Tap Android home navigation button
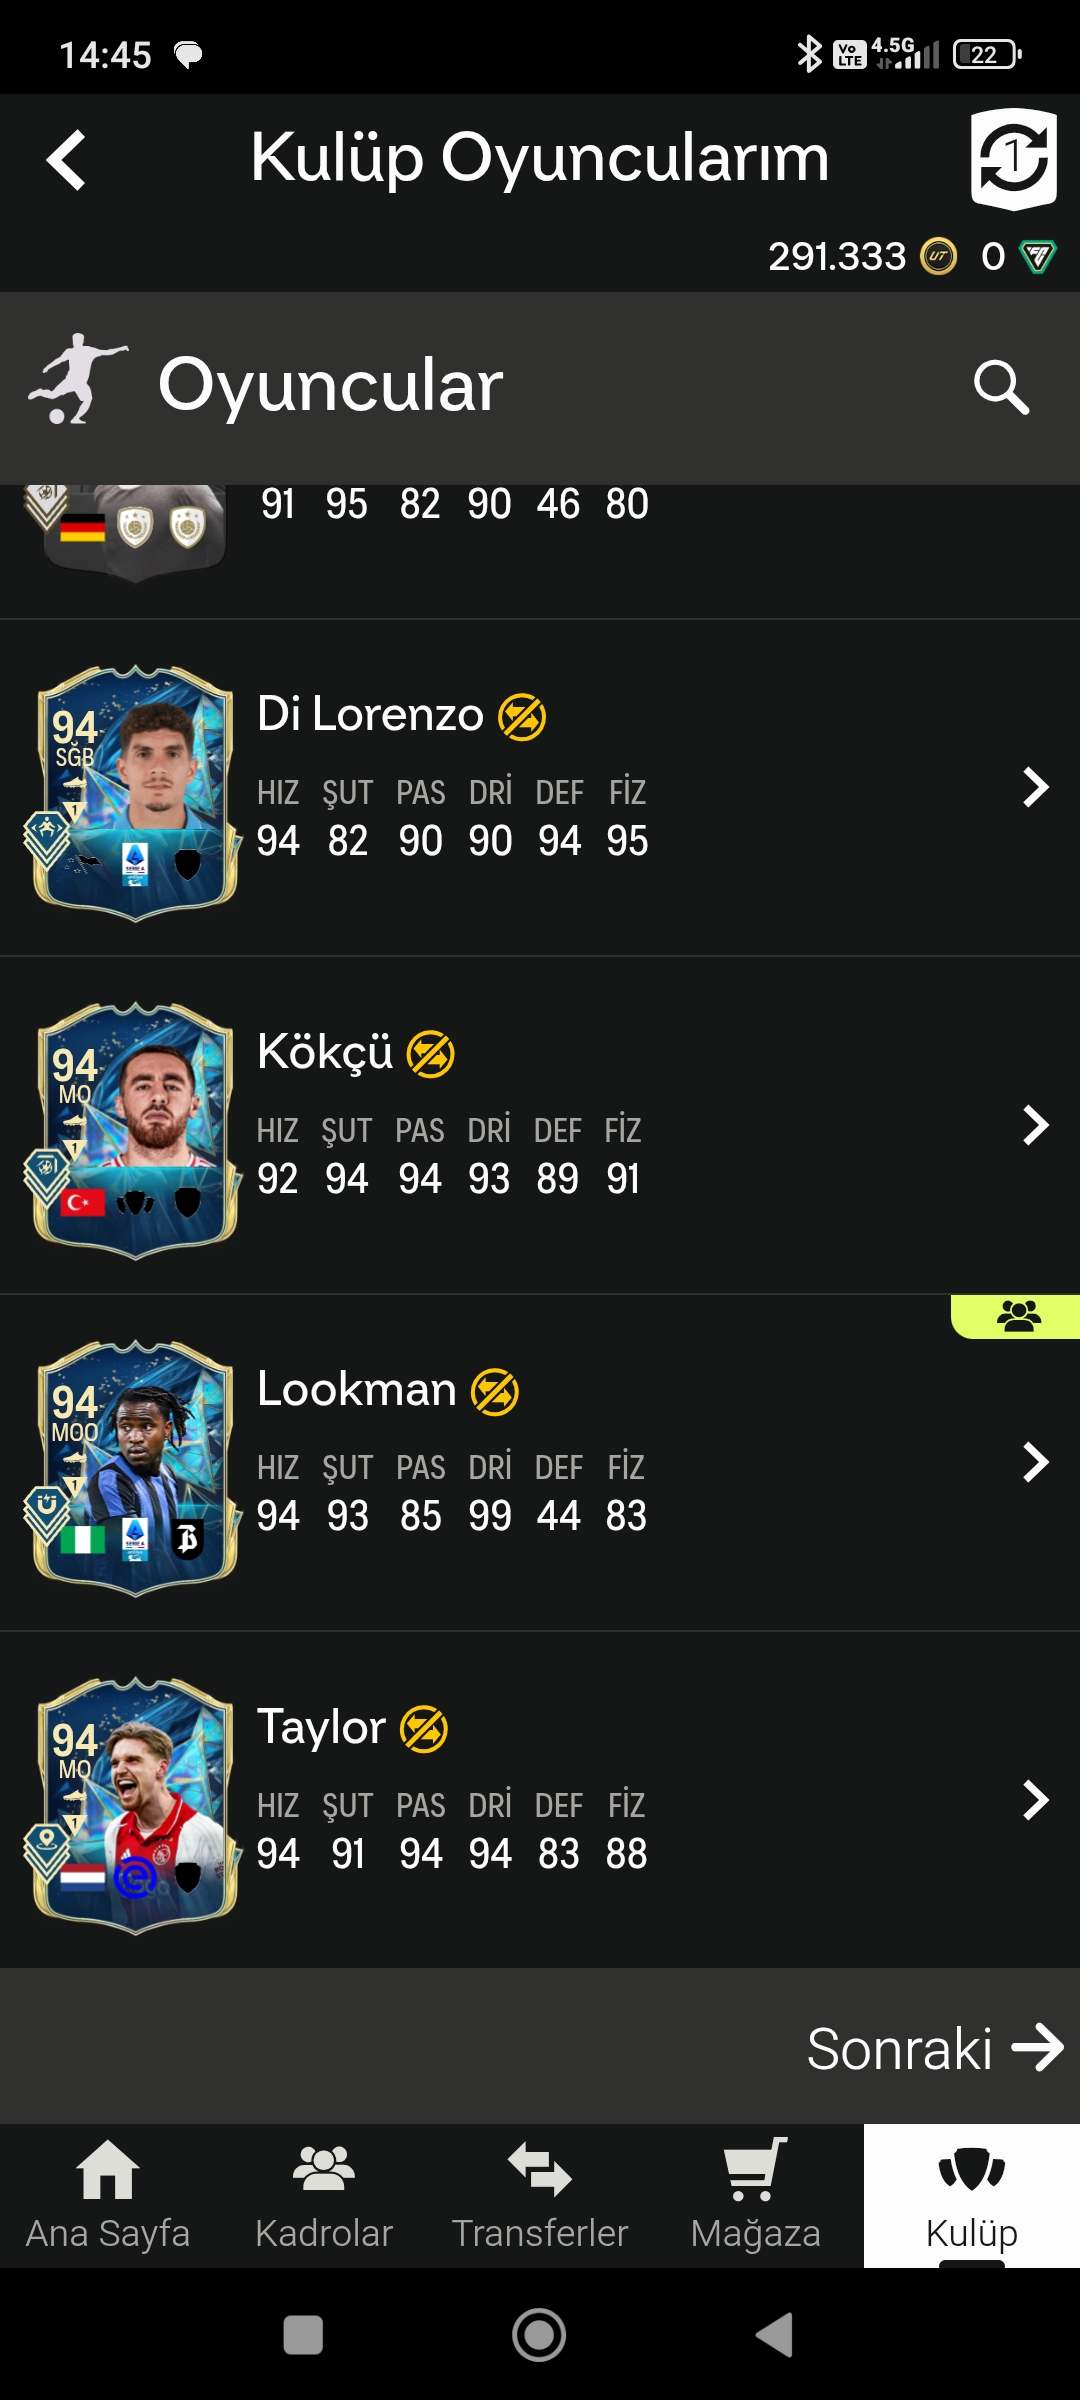 point(539,2335)
